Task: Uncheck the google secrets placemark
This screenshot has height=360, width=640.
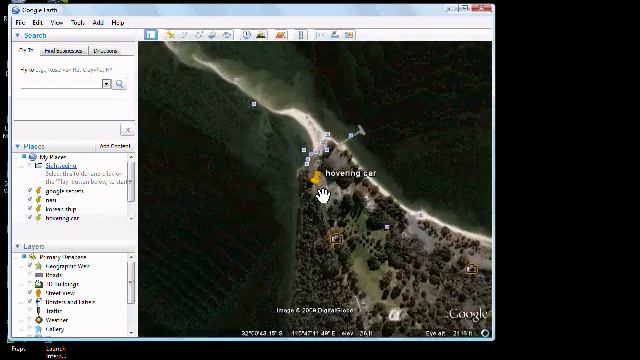Action: click(30, 191)
